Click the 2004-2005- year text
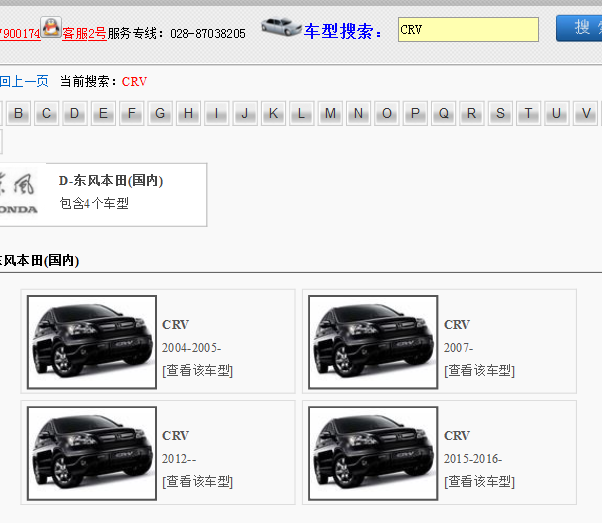Viewport: 602px width, 523px height. pyautogui.click(x=192, y=348)
